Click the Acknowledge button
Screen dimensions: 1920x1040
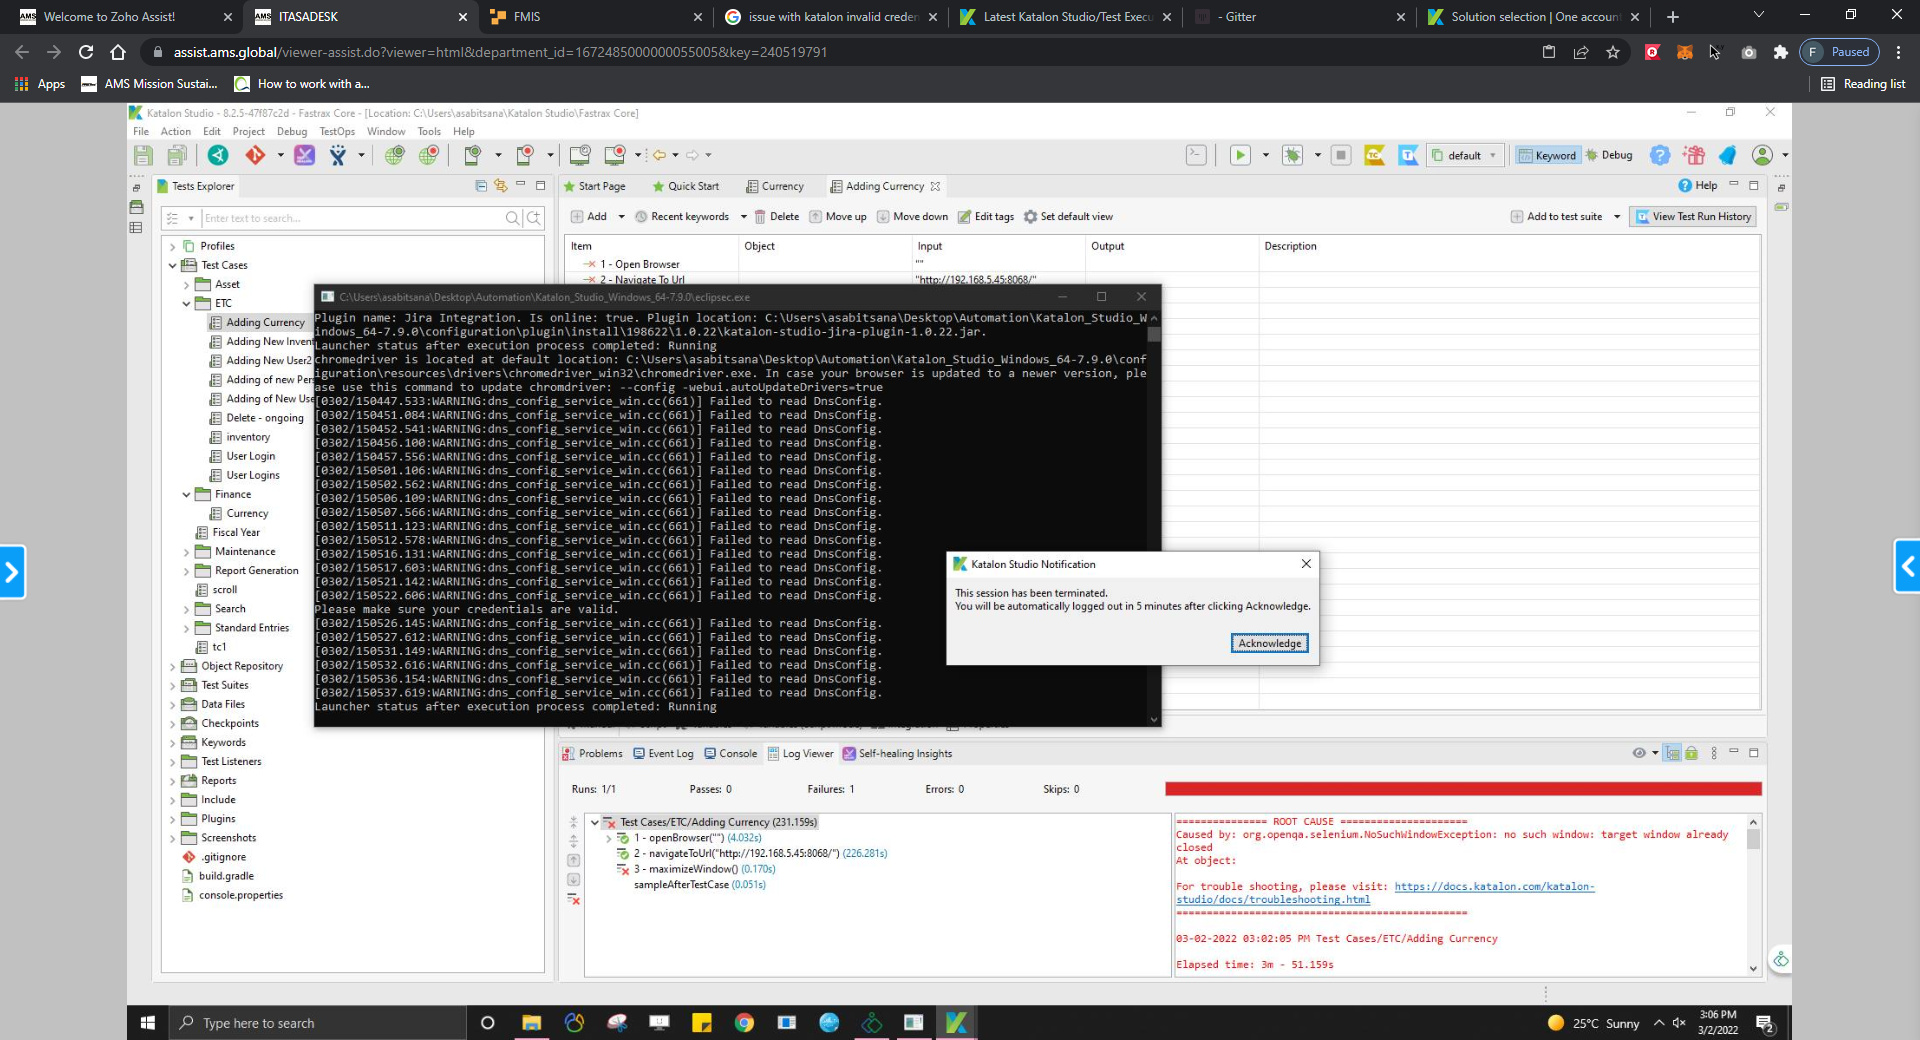click(1269, 643)
